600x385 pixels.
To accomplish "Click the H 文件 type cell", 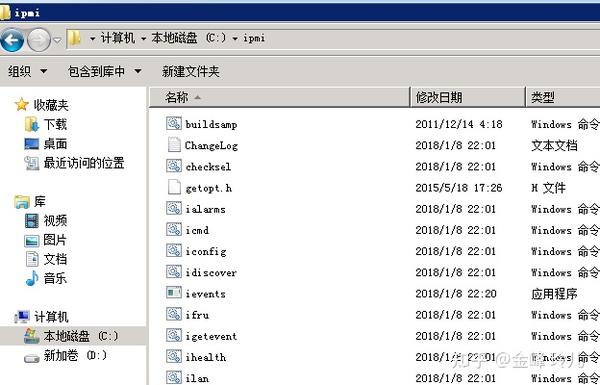I will pos(548,188).
